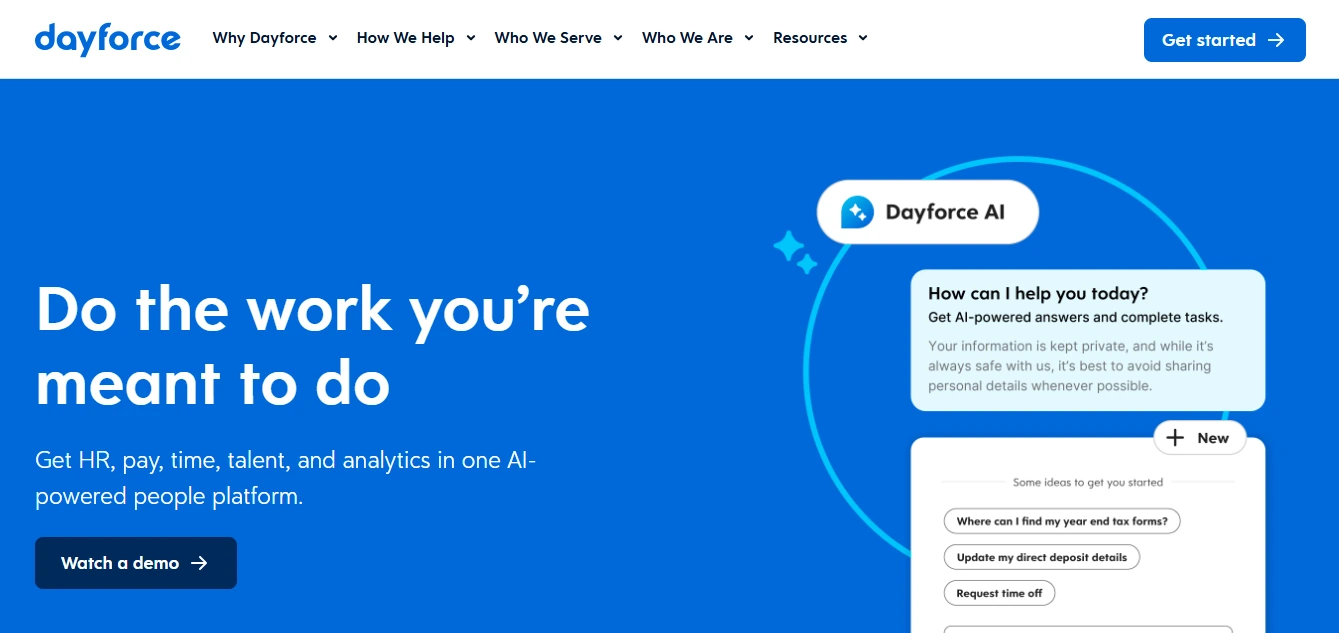Click 'Some ideas to get you started' text
Screen dimensions: 1339x633
coord(1088,482)
